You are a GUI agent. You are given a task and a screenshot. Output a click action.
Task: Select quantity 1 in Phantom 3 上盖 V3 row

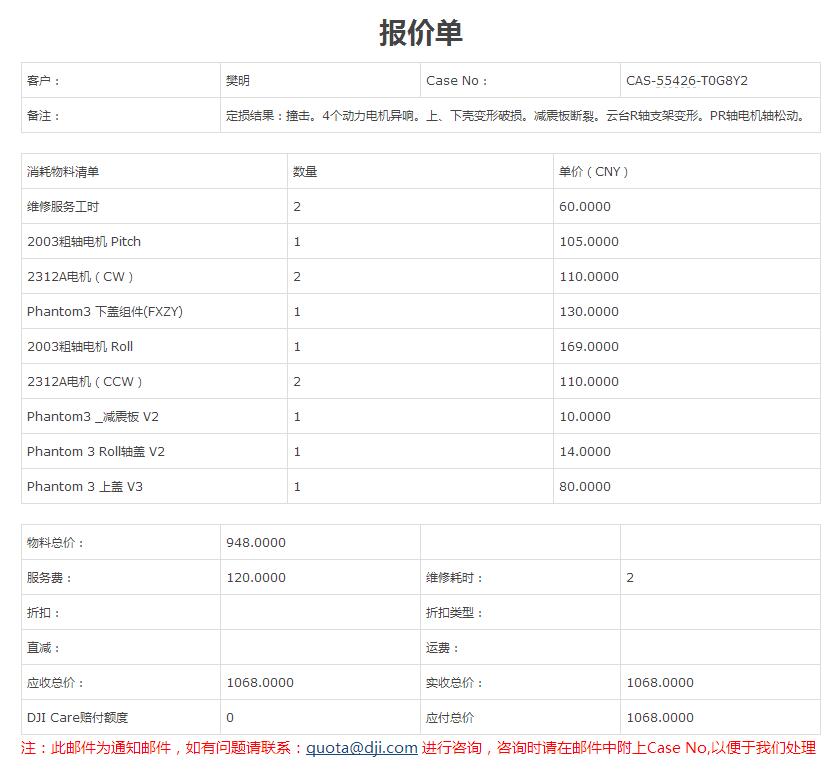coord(297,487)
